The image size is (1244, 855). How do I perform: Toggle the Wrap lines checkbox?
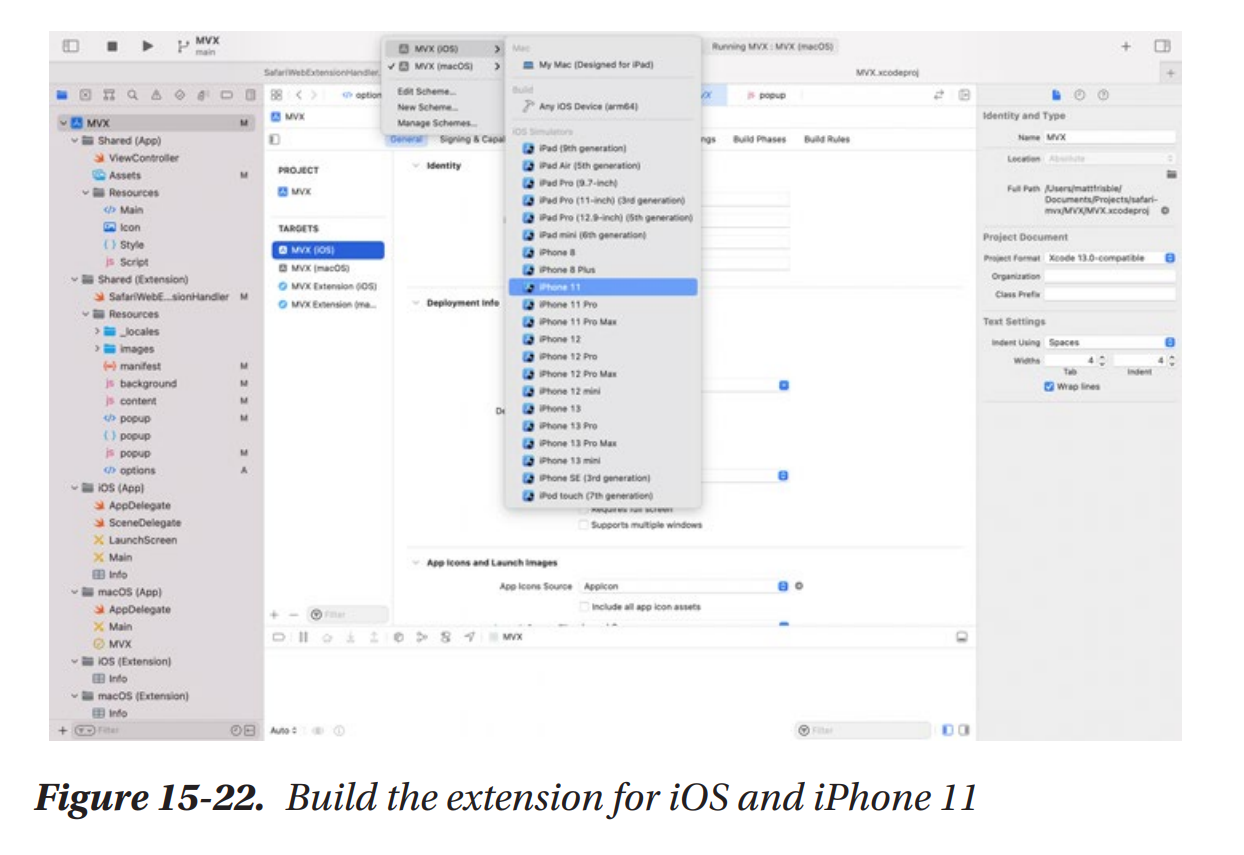pyautogui.click(x=1049, y=386)
